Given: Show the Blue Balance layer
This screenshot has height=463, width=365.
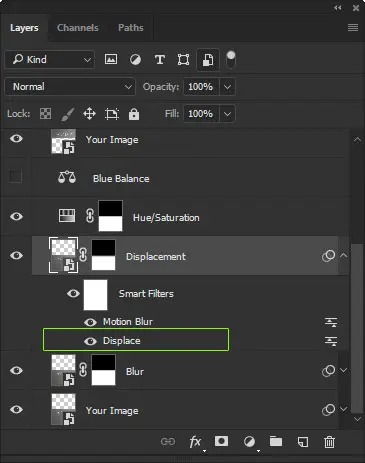Looking at the screenshot, I should pos(16,176).
